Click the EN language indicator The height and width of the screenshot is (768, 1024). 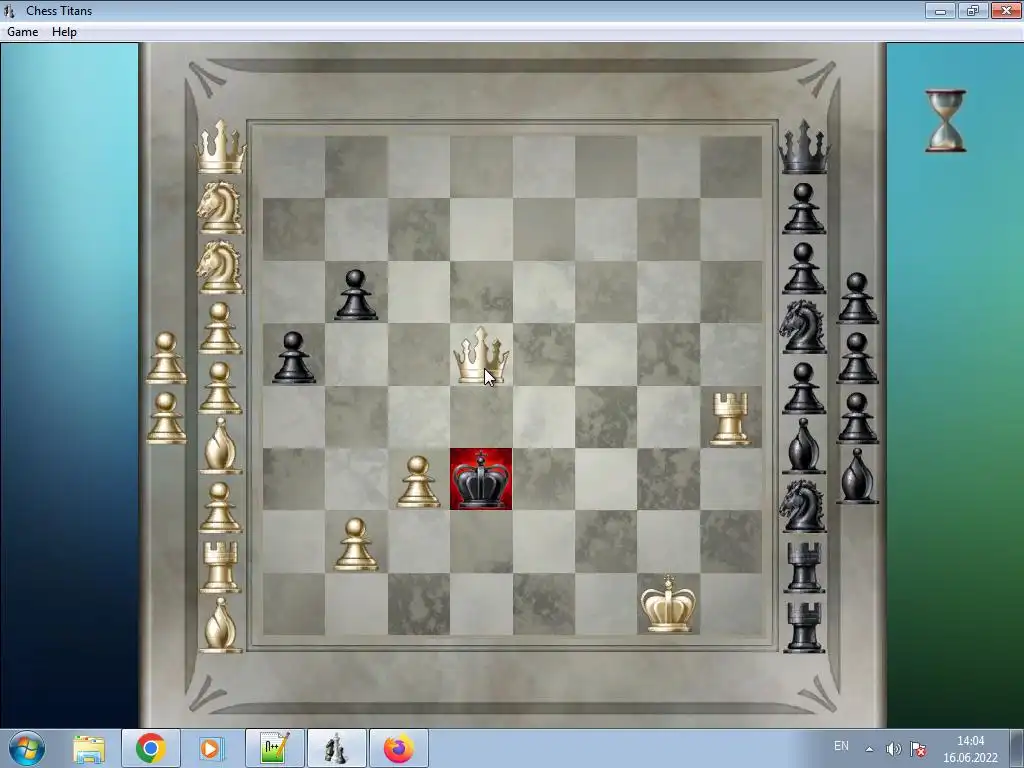841,746
